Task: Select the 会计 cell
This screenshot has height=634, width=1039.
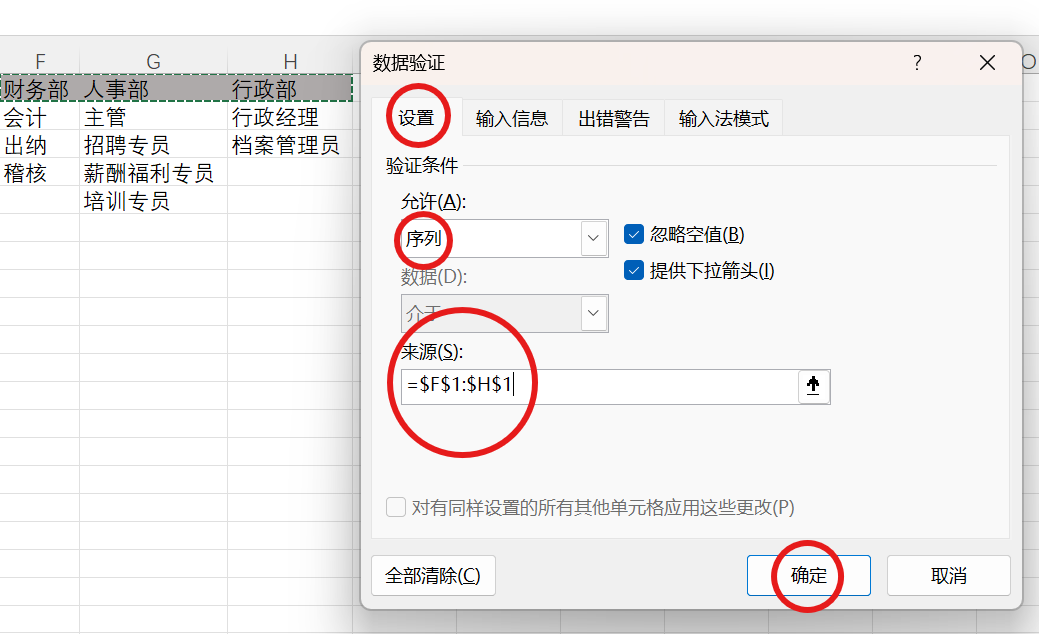Action: point(40,117)
